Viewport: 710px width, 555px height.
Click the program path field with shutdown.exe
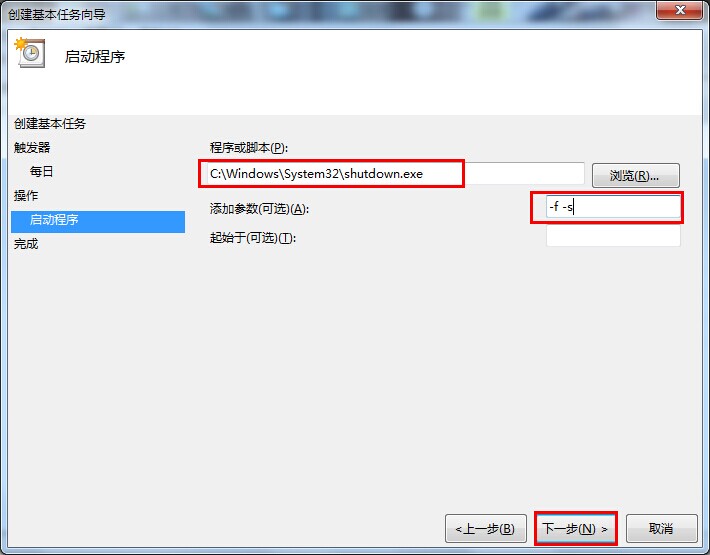click(393, 174)
